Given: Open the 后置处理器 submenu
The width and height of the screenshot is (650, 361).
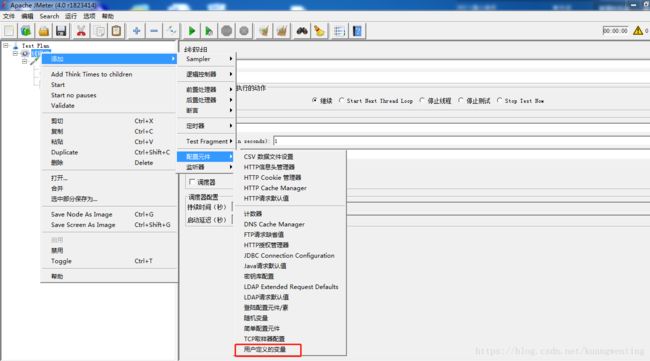Looking at the screenshot, I should [206, 100].
